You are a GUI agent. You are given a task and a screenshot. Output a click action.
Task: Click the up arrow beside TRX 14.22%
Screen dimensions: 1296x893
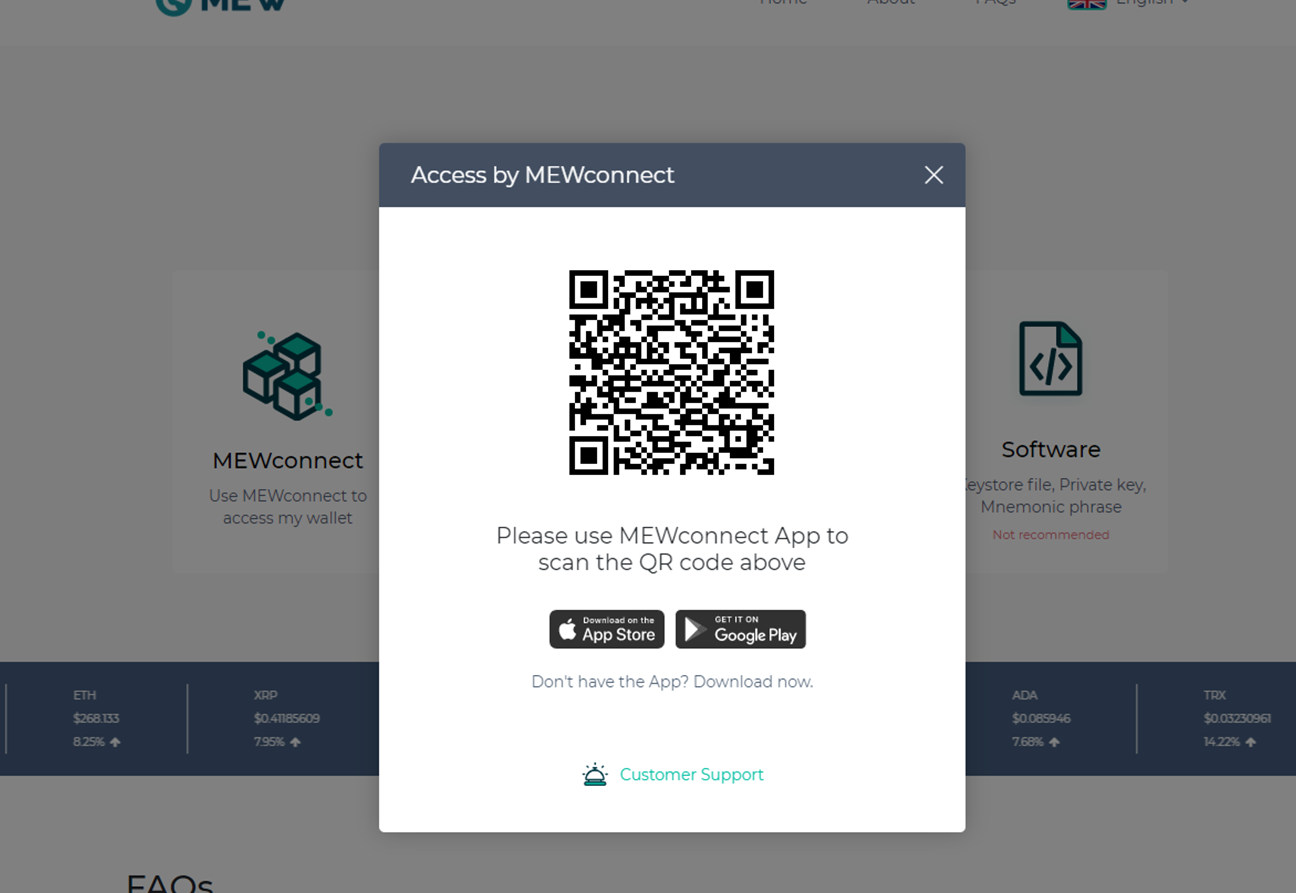coord(1251,742)
